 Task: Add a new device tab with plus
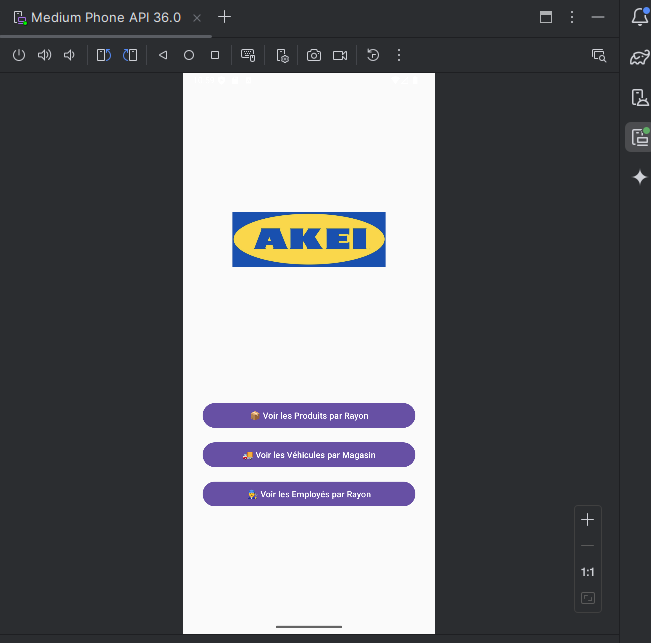point(225,17)
